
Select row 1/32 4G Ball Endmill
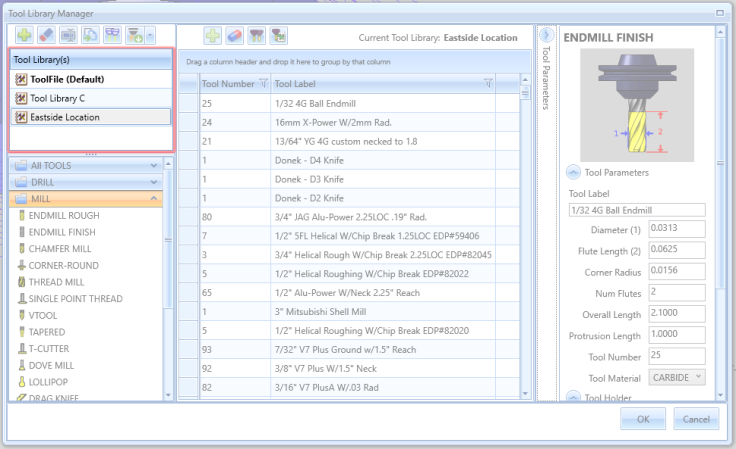tap(350, 103)
